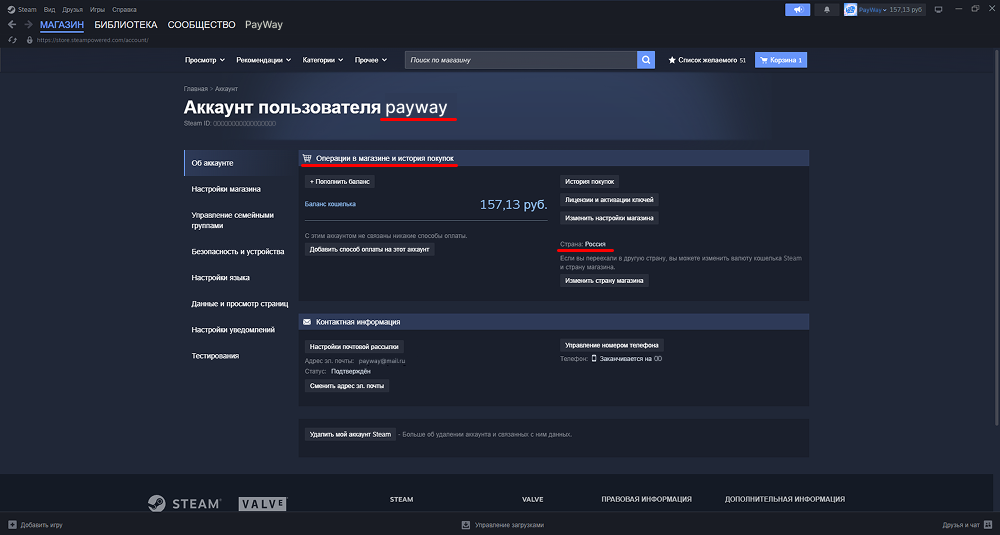Go back with the left arrow
The width and height of the screenshot is (1000, 535).
pos(11,24)
